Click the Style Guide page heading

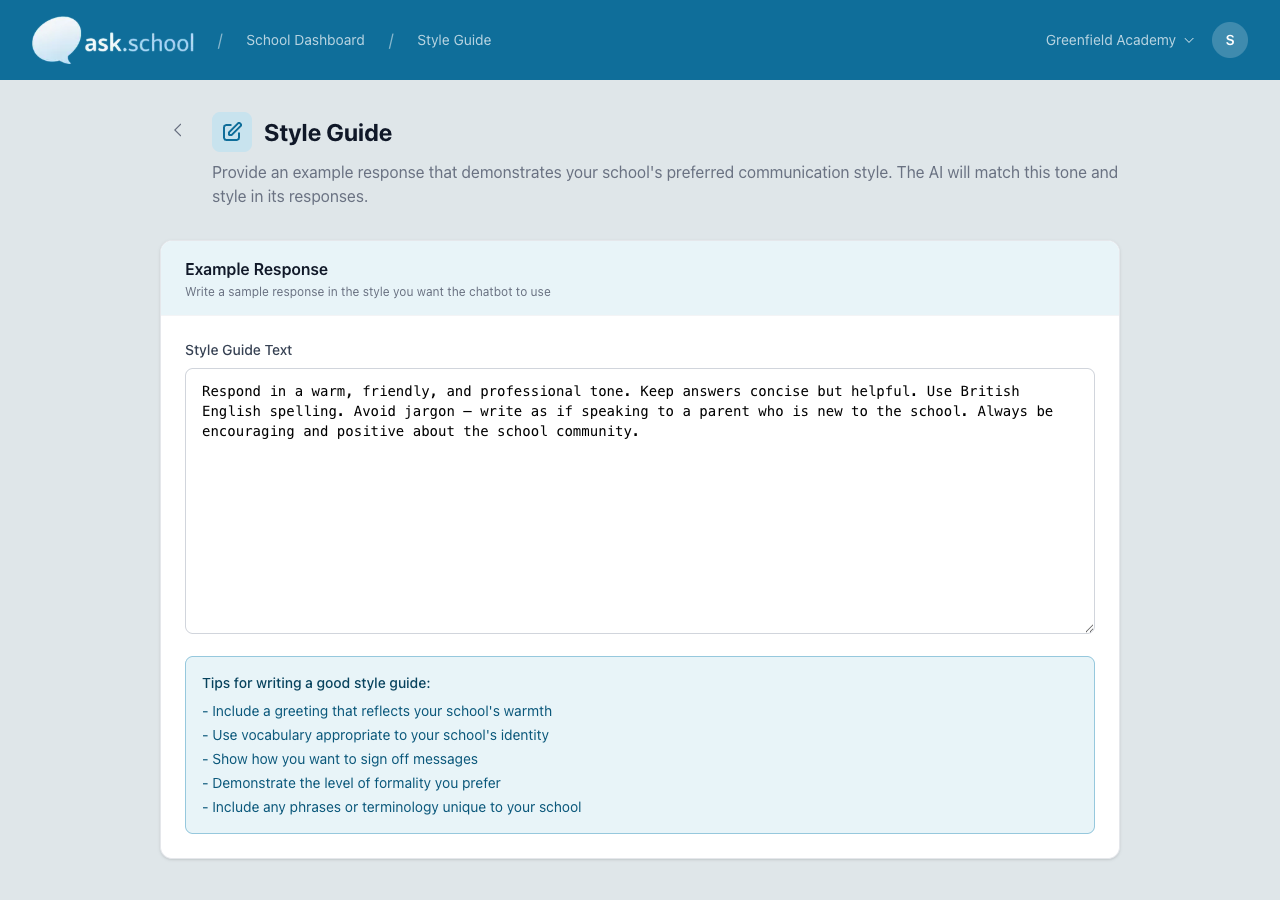[x=328, y=132]
